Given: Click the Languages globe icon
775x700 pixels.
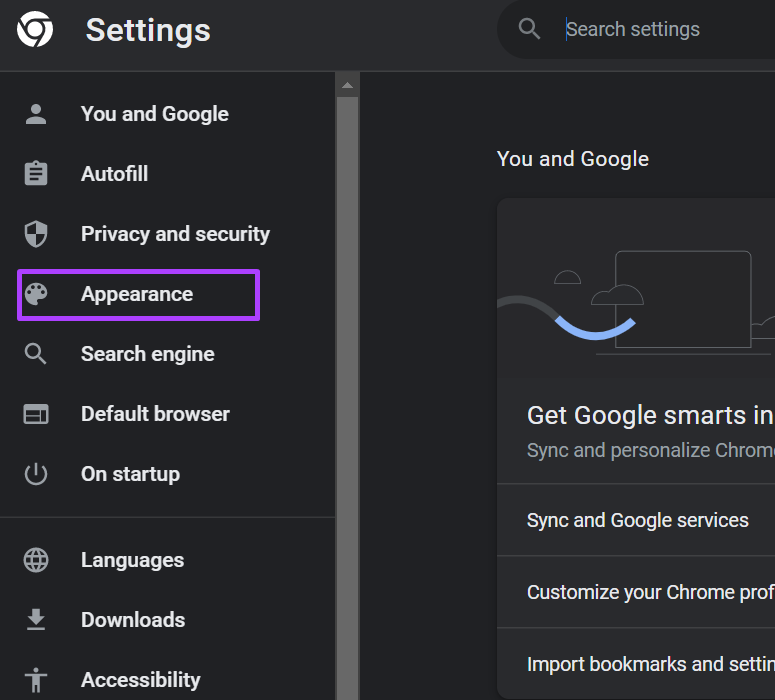Looking at the screenshot, I should pos(36,560).
